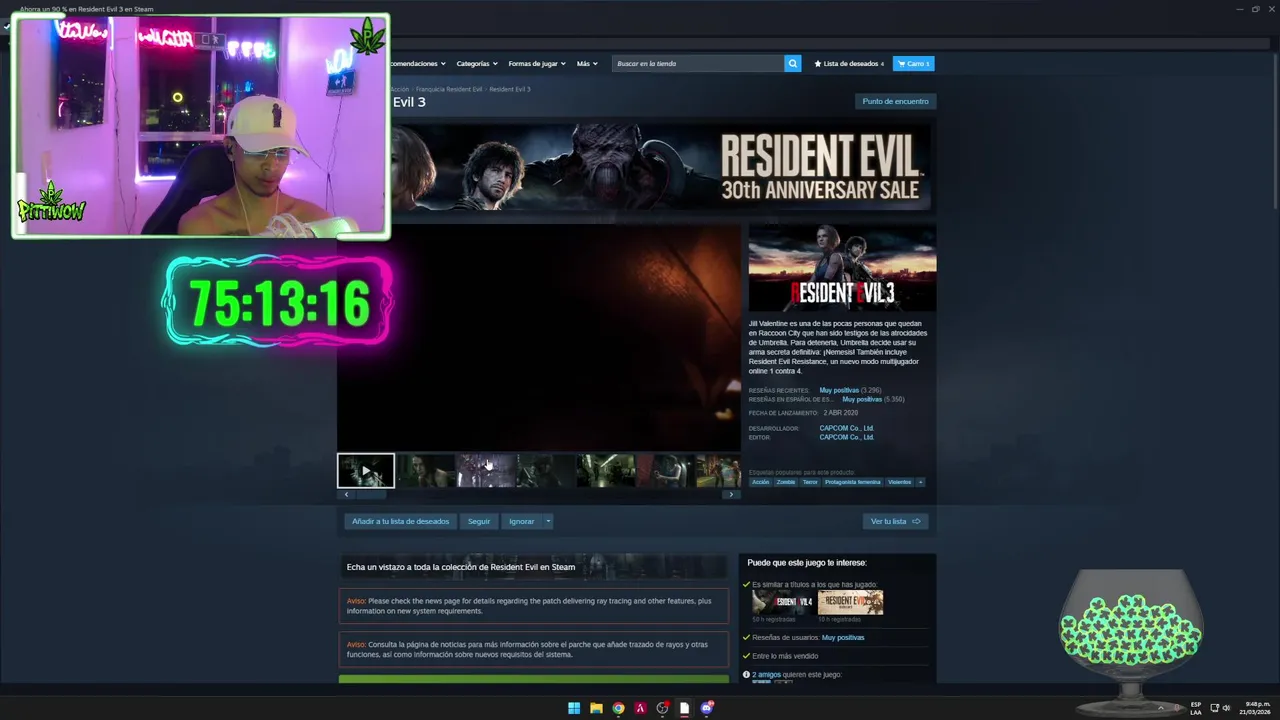Expand the Más menu
Screen dimensions: 1280x720
pos(587,63)
